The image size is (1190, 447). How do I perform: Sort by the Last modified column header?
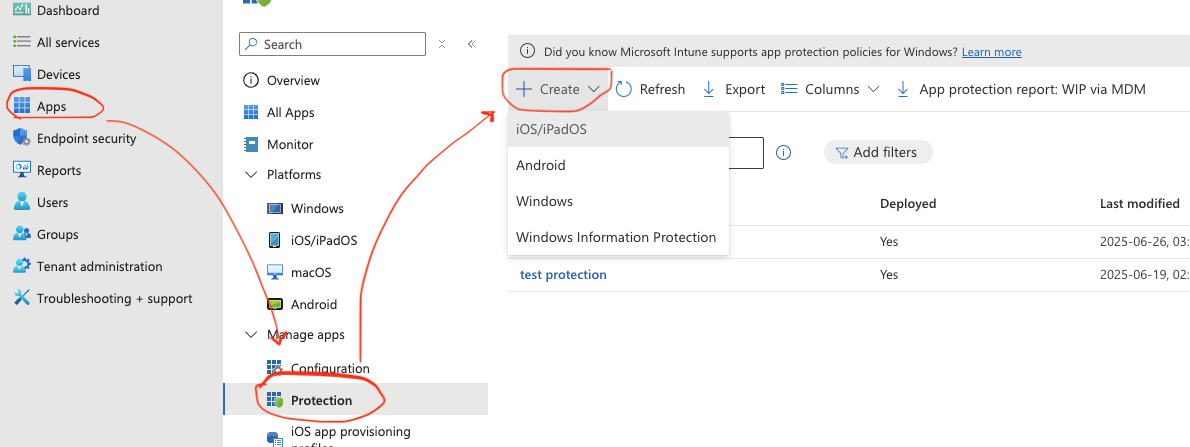coord(1139,203)
